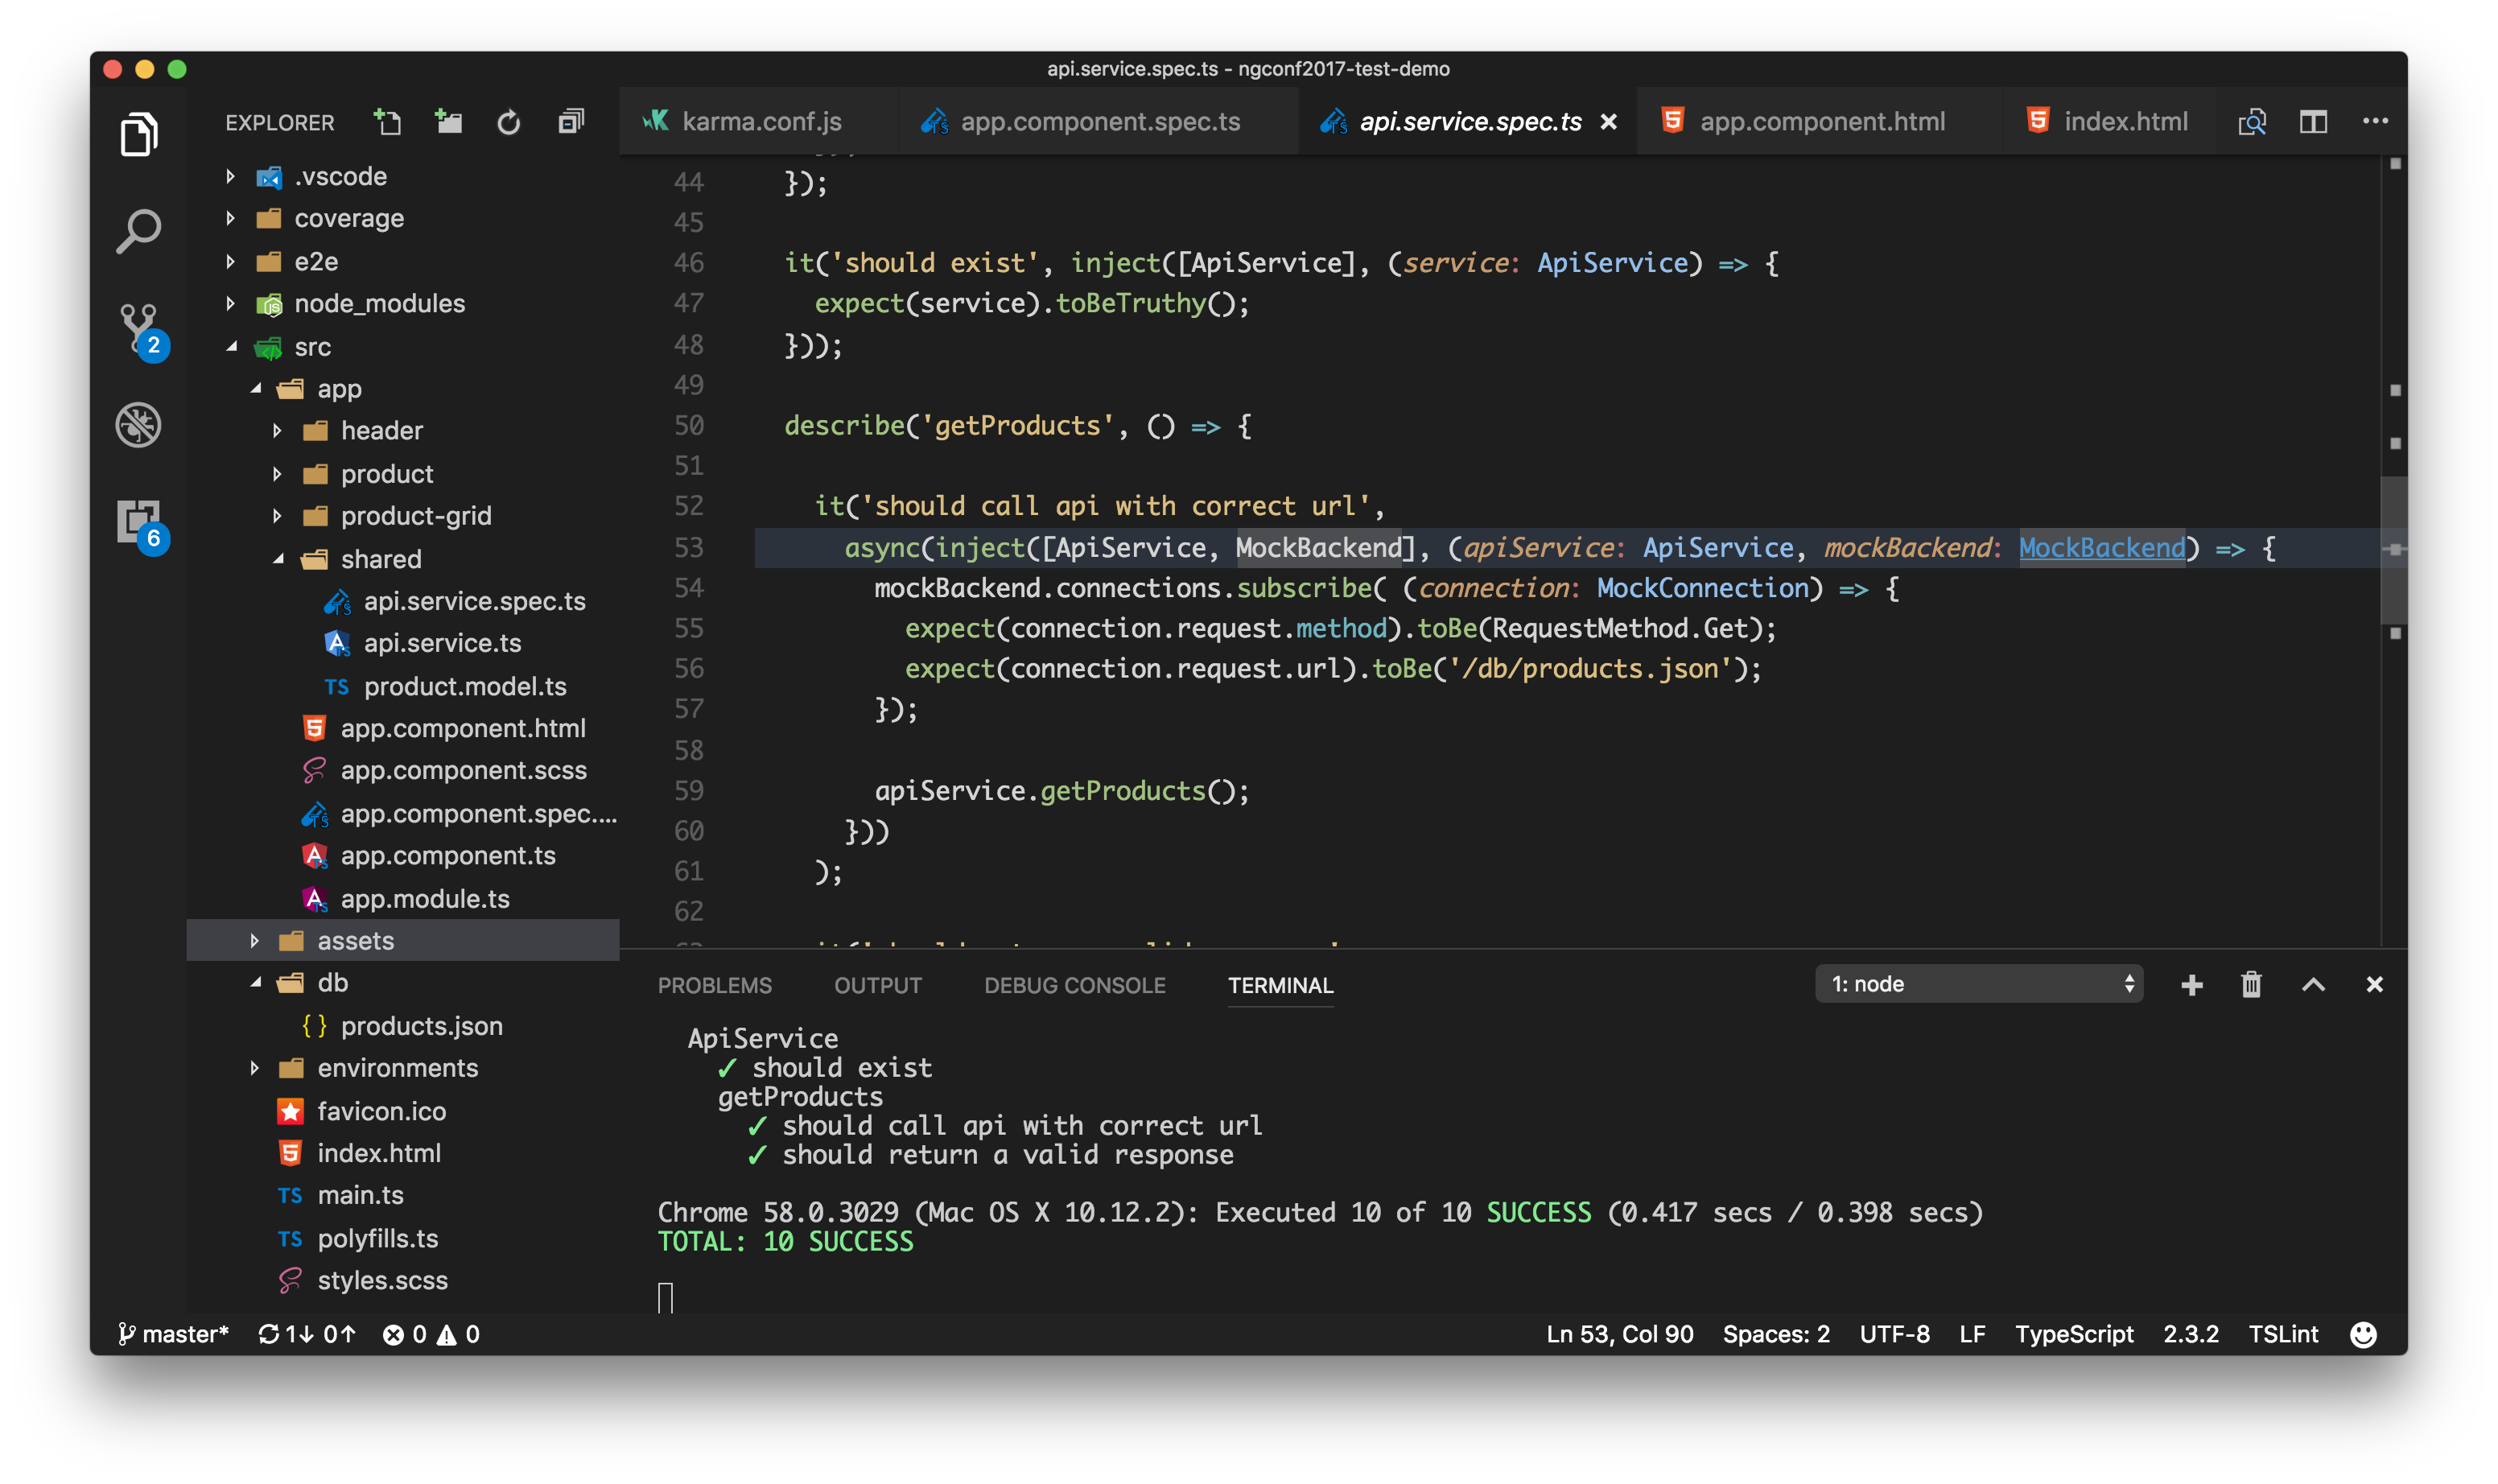This screenshot has width=2498, height=1484.
Task: Split the editor with split icon
Action: point(2313,122)
